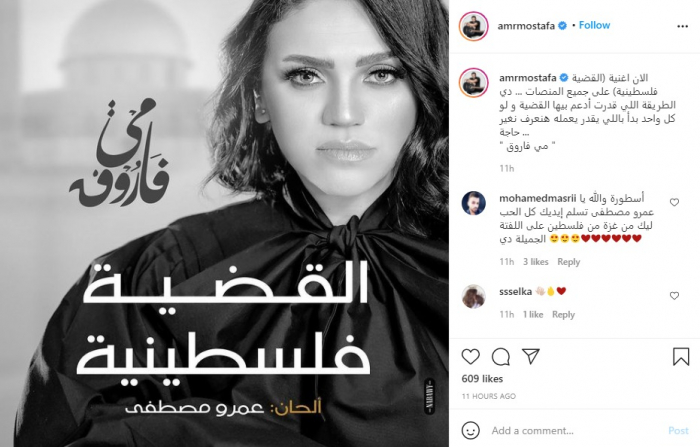View the 609 likes list
Image resolution: width=700 pixels, height=447 pixels.
point(482,379)
